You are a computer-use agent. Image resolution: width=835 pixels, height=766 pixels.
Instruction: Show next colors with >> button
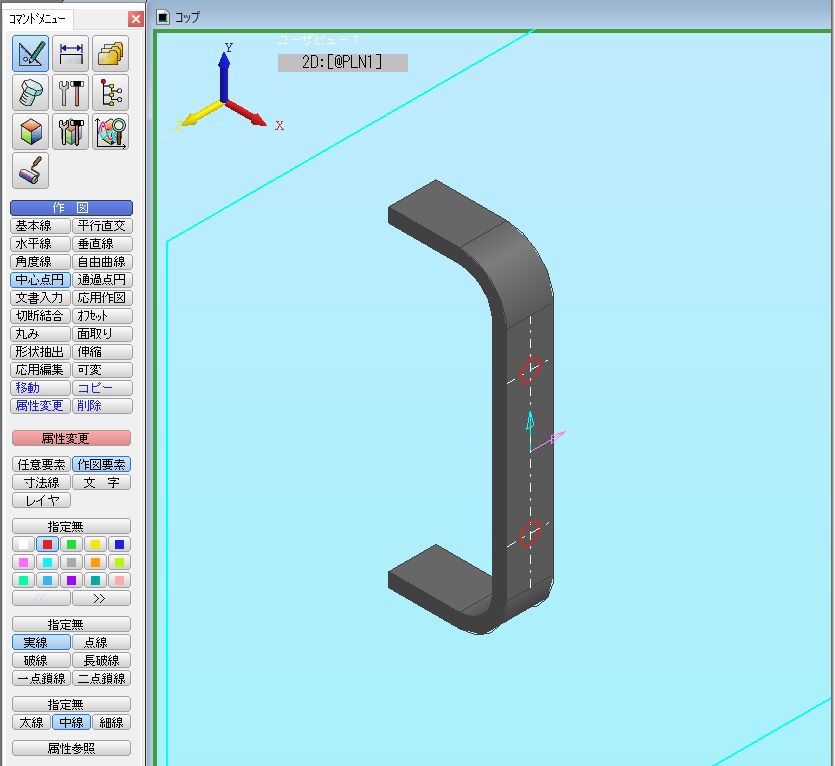tap(102, 598)
